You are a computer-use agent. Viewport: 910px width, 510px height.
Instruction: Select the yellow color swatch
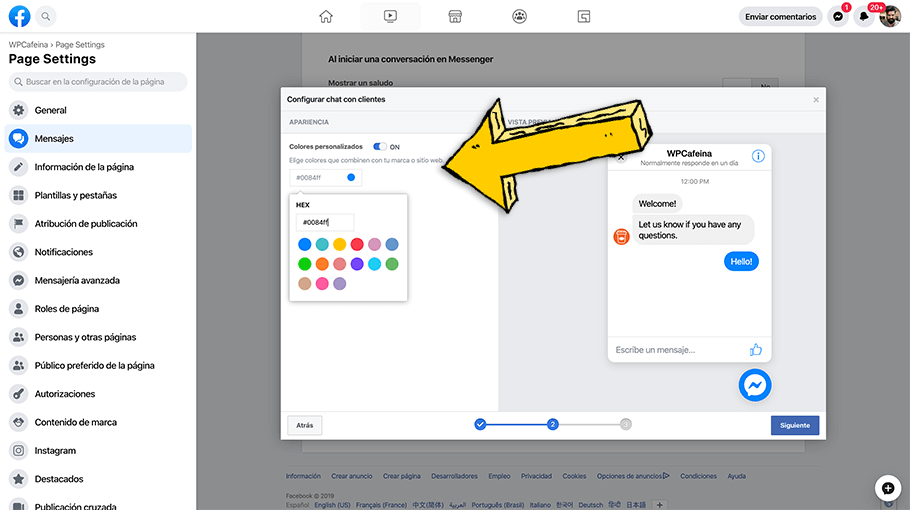click(340, 244)
